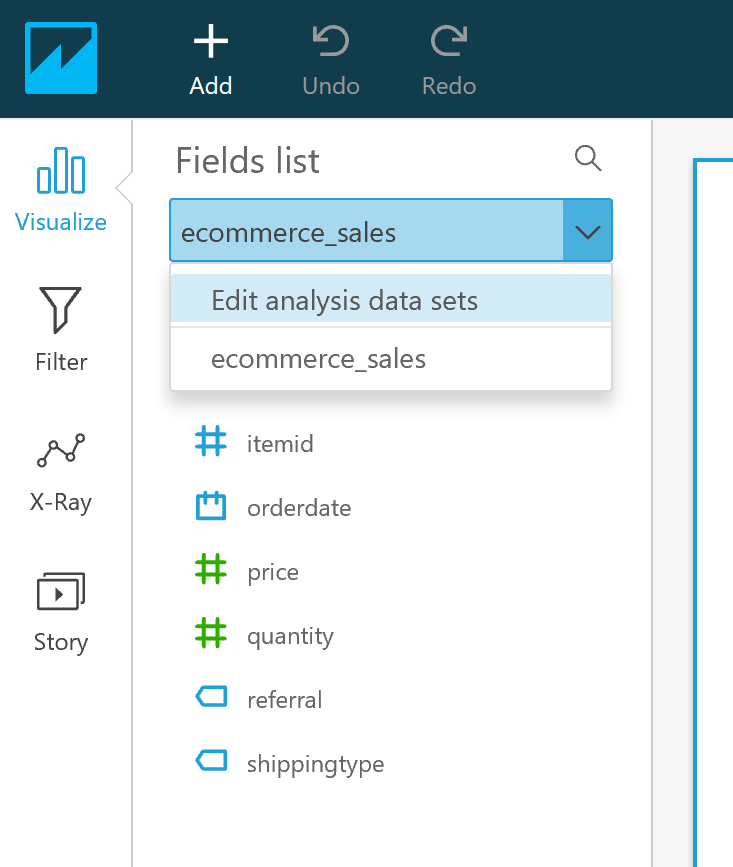733x867 pixels.
Task: Select the orderdate date field
Action: click(299, 507)
